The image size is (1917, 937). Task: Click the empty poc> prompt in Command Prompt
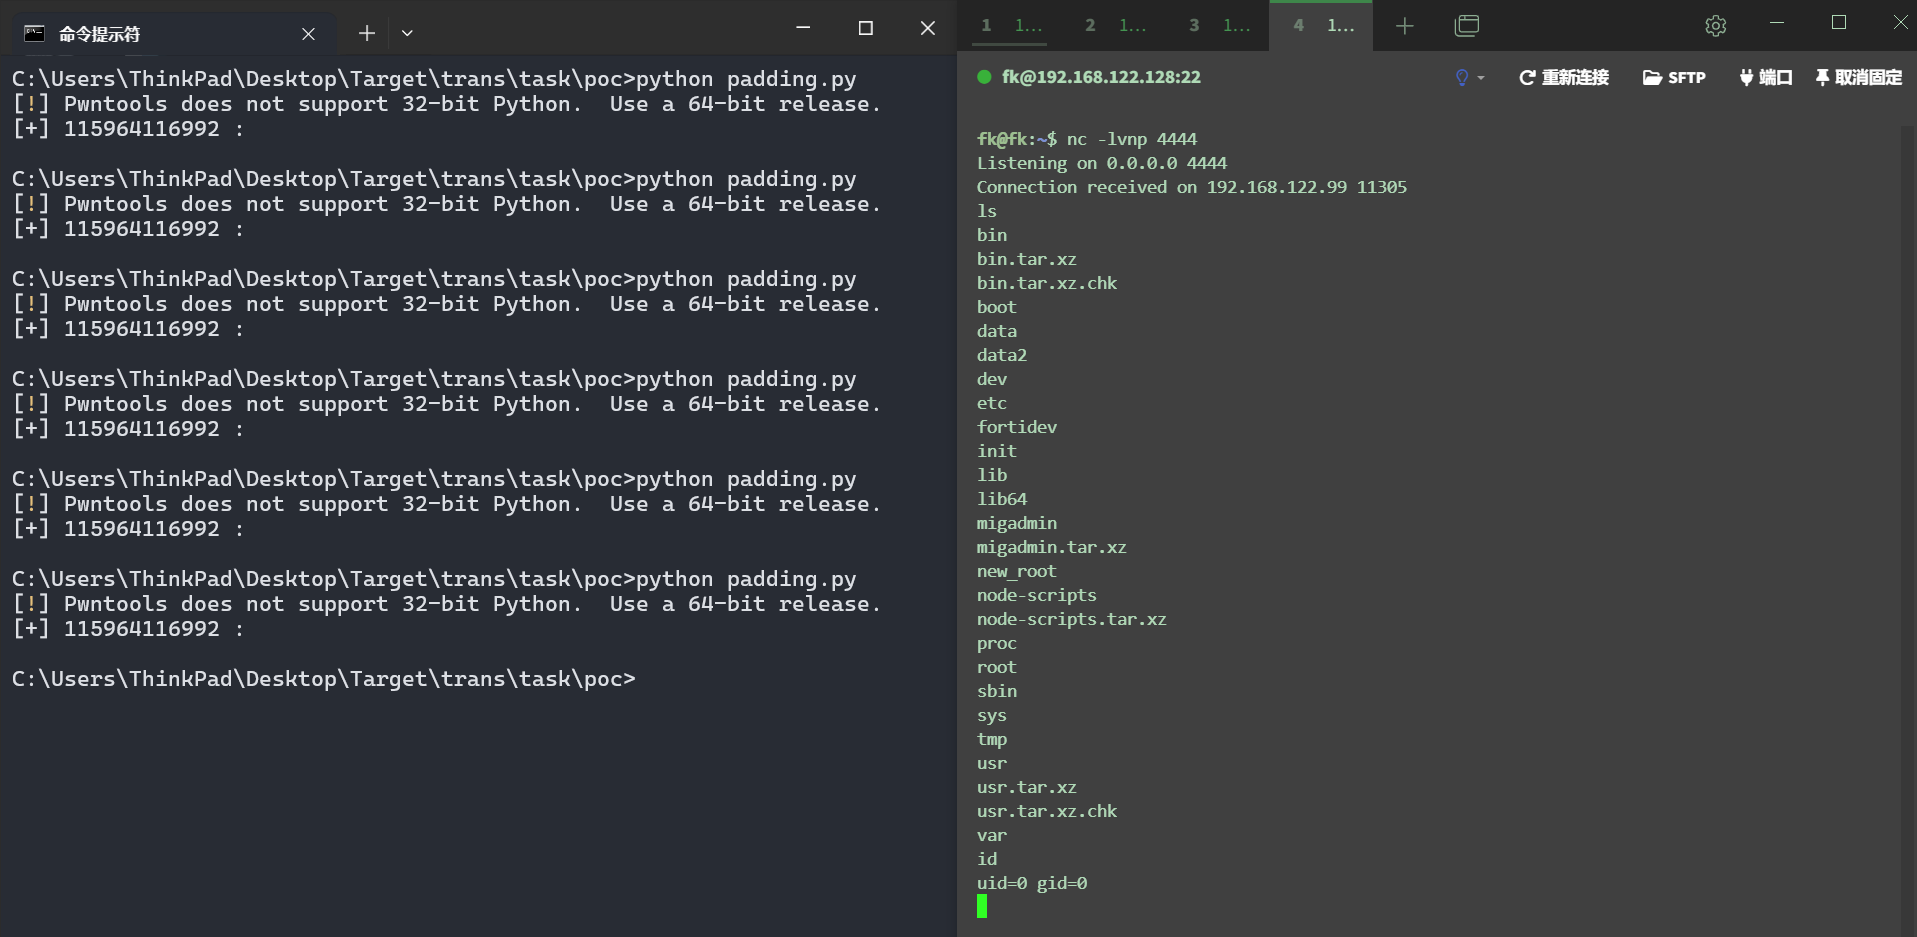click(x=324, y=679)
